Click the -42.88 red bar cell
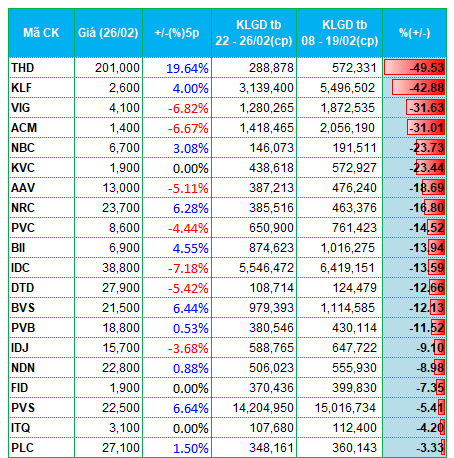The height and width of the screenshot is (458, 454). pos(415,88)
